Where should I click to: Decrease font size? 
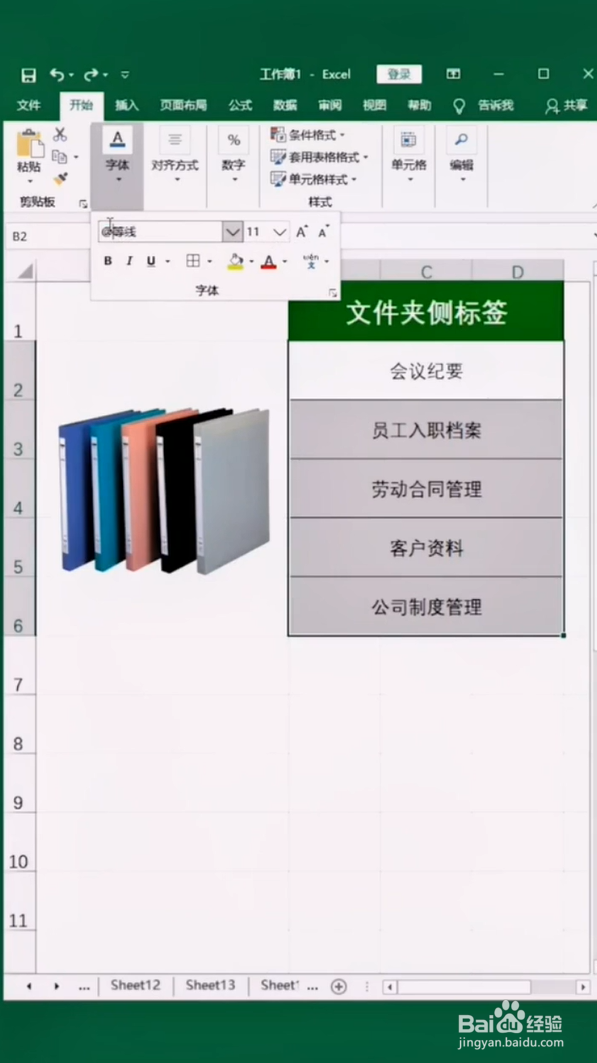click(x=324, y=232)
